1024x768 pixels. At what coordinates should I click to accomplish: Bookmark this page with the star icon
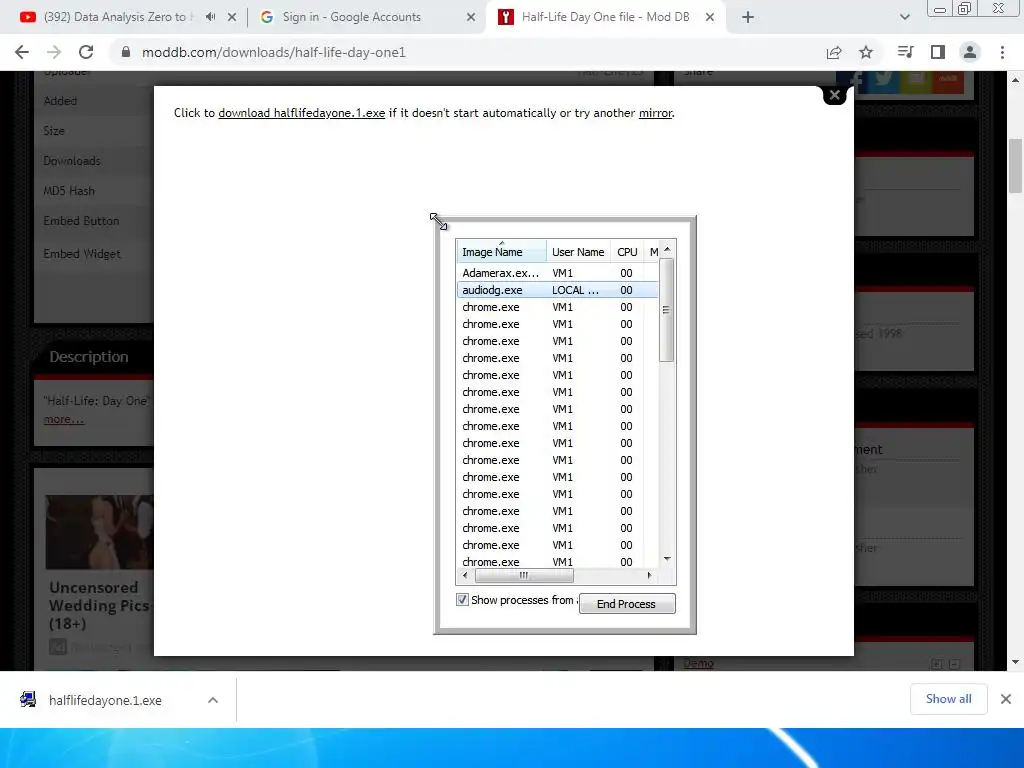tap(866, 52)
